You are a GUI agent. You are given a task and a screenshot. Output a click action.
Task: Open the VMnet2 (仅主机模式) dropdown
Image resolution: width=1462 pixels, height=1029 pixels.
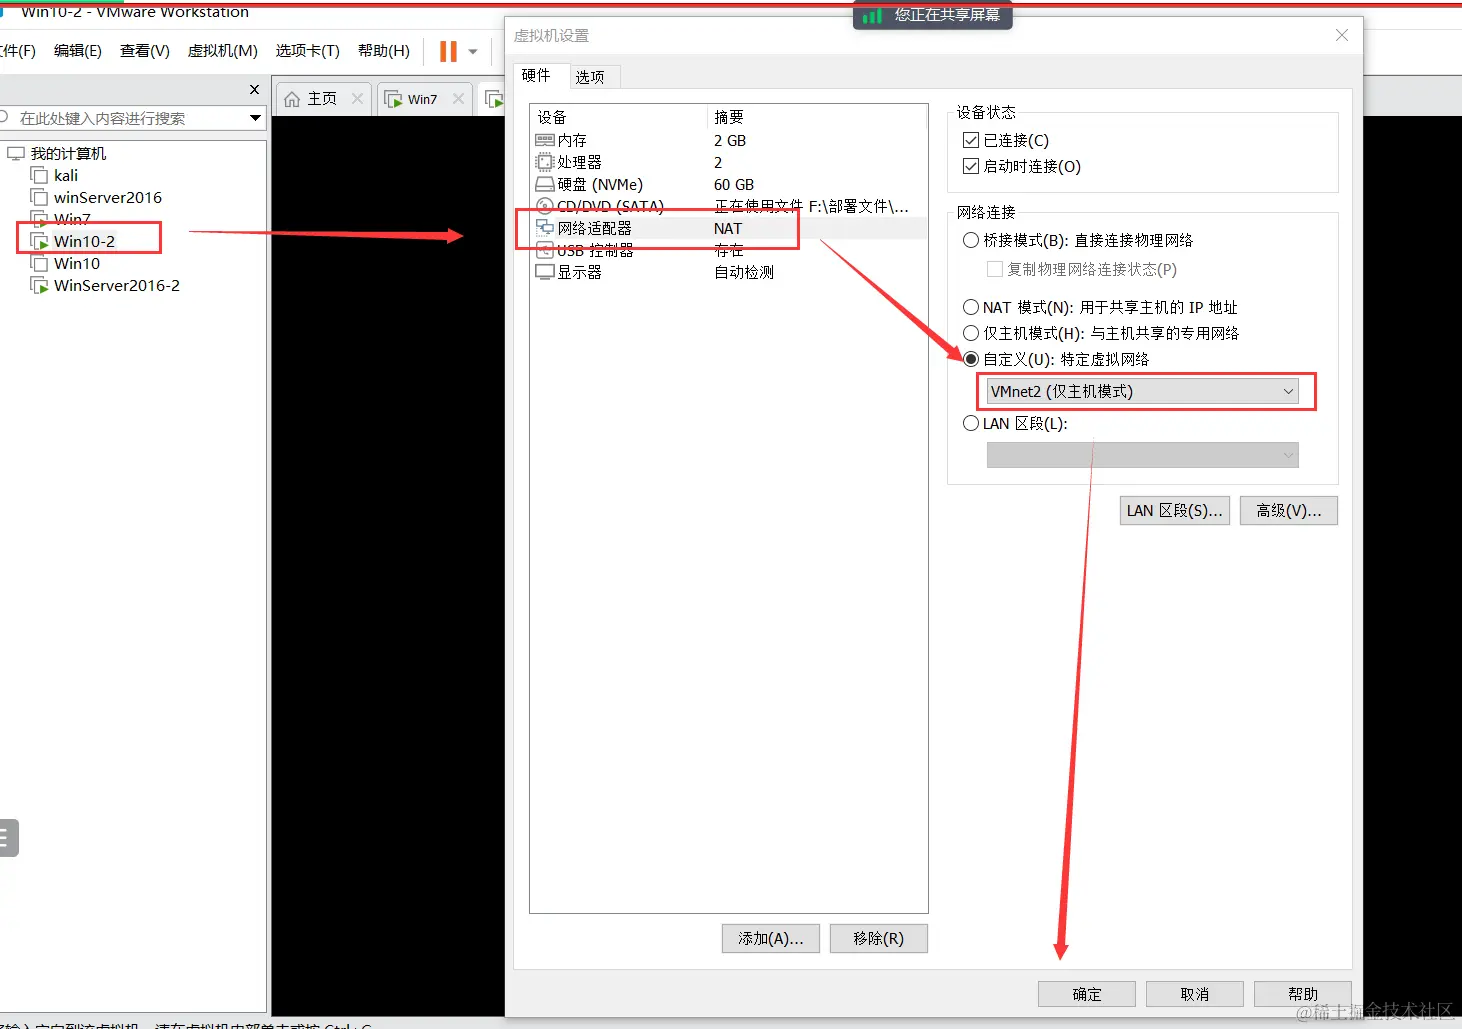pyautogui.click(x=1287, y=391)
